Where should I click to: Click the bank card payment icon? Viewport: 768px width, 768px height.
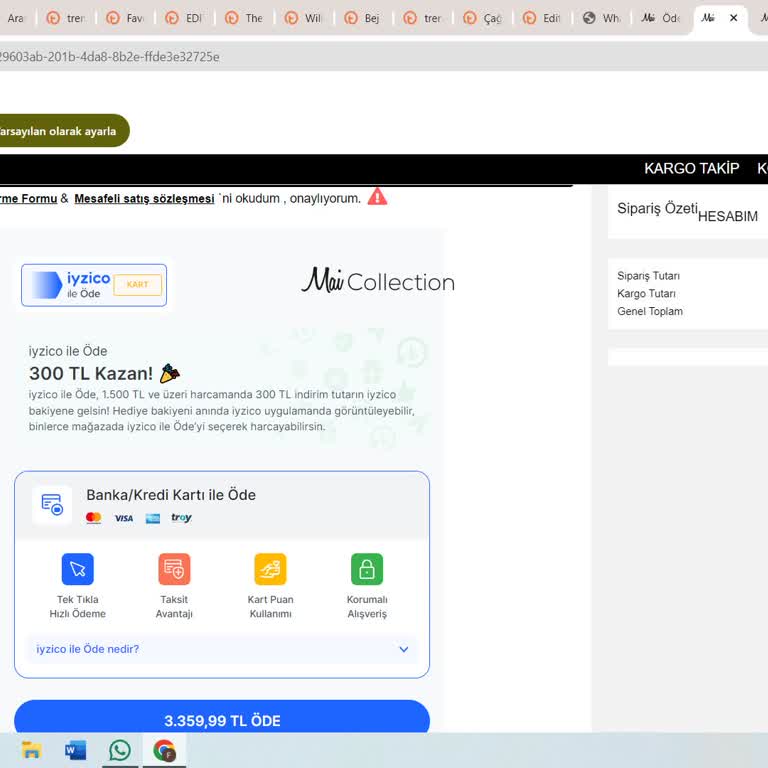coord(52,505)
